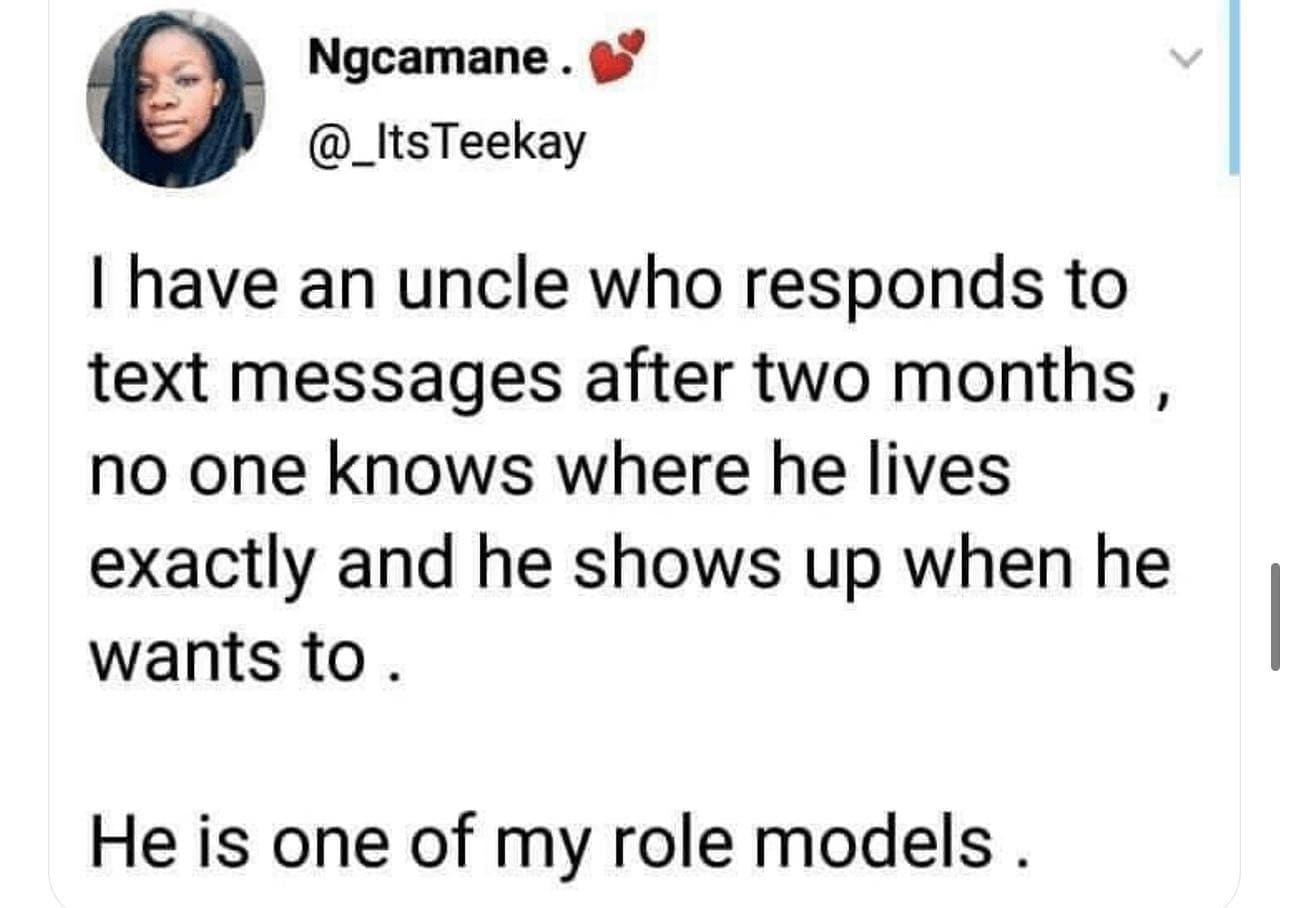1289x908 pixels.
Task: Click the @_ItsTeekay handle
Action: click(x=445, y=145)
